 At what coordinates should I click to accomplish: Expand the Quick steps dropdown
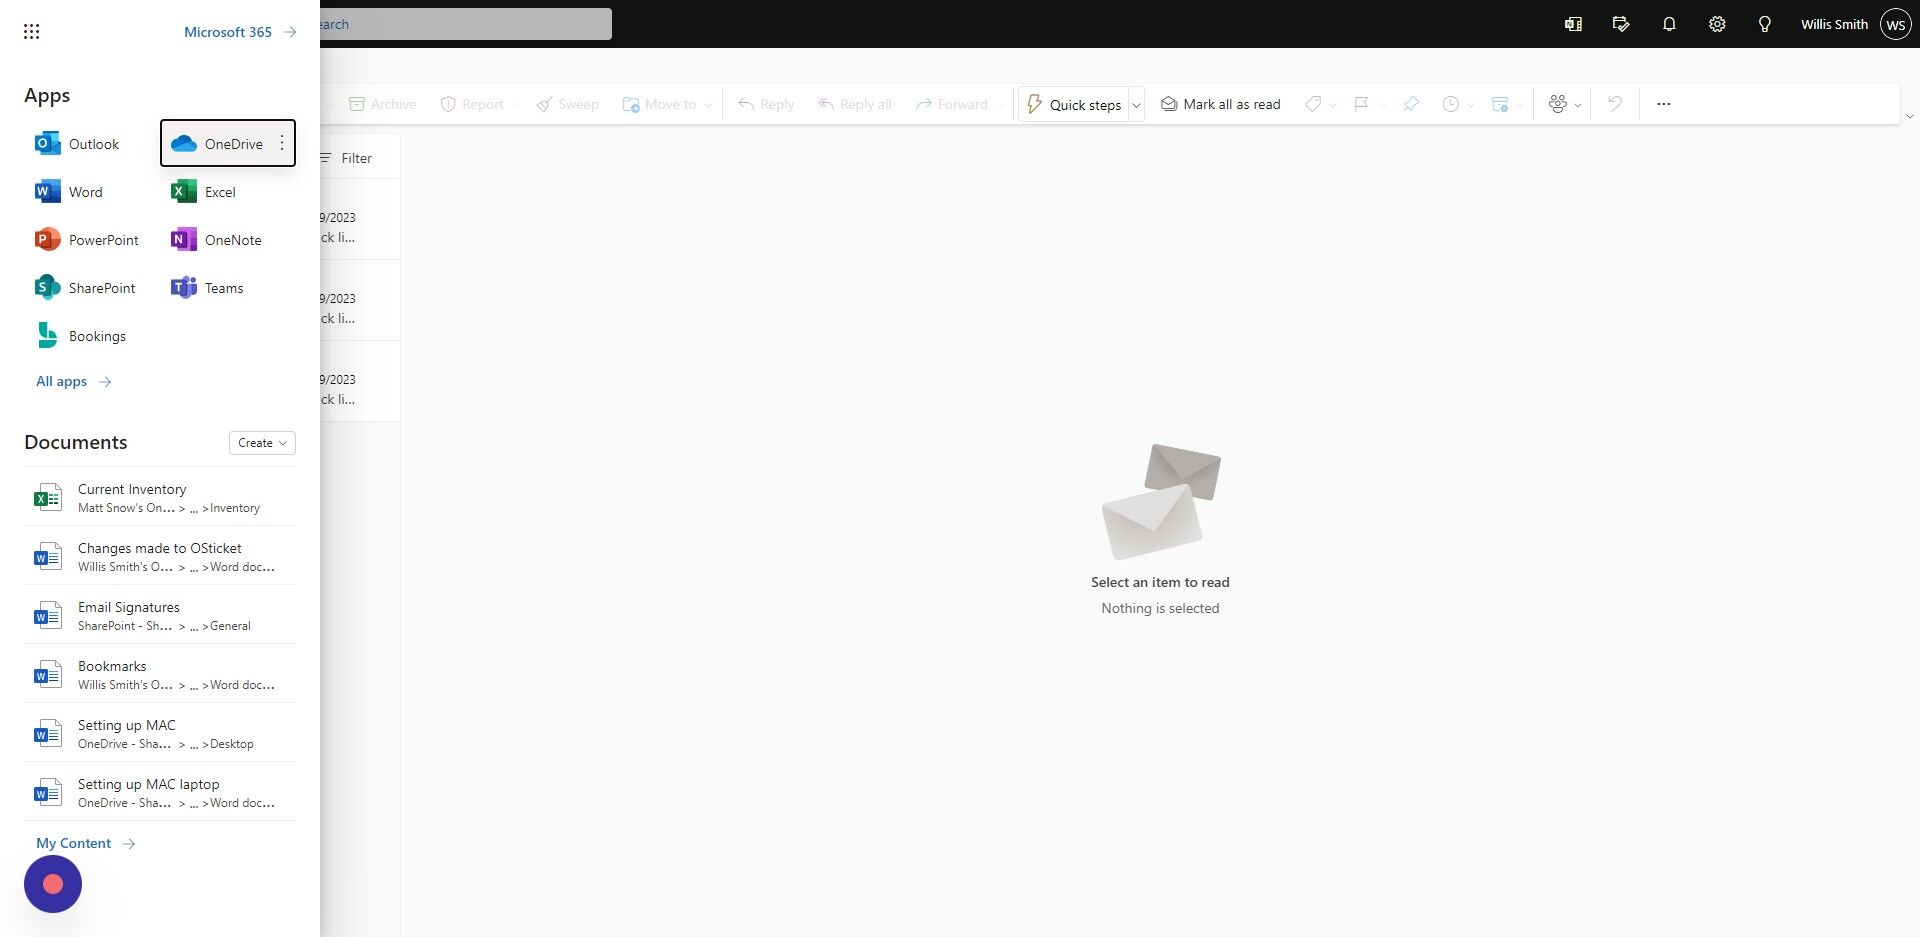pyautogui.click(x=1136, y=104)
